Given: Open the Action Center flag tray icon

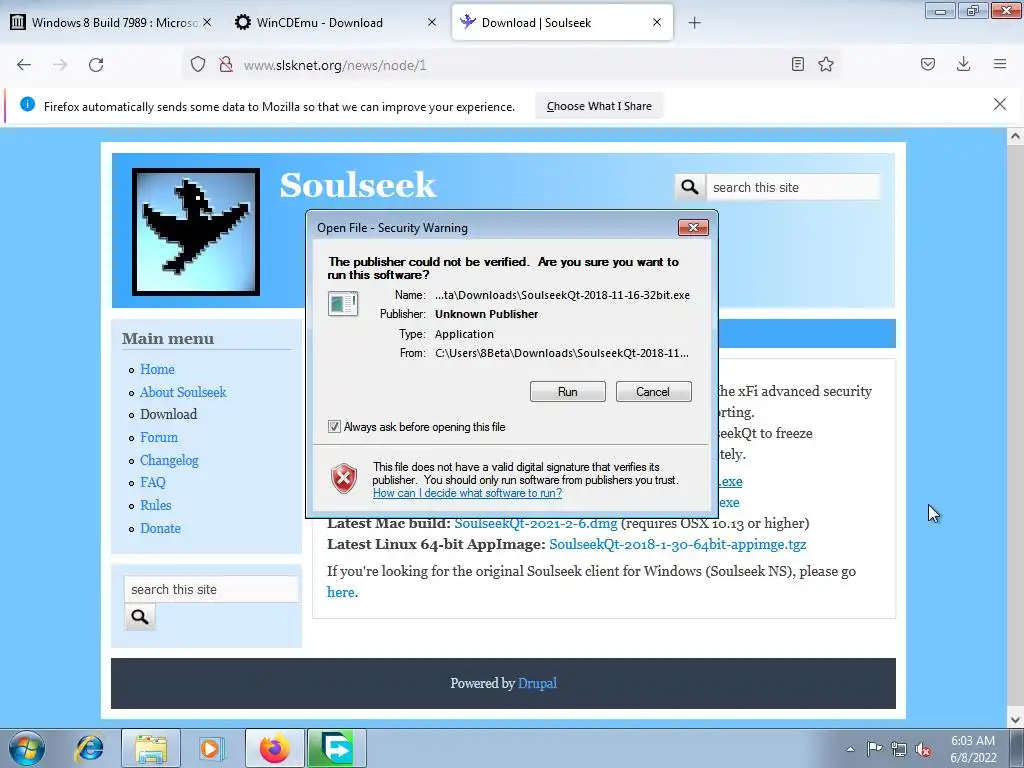Looking at the screenshot, I should [874, 749].
